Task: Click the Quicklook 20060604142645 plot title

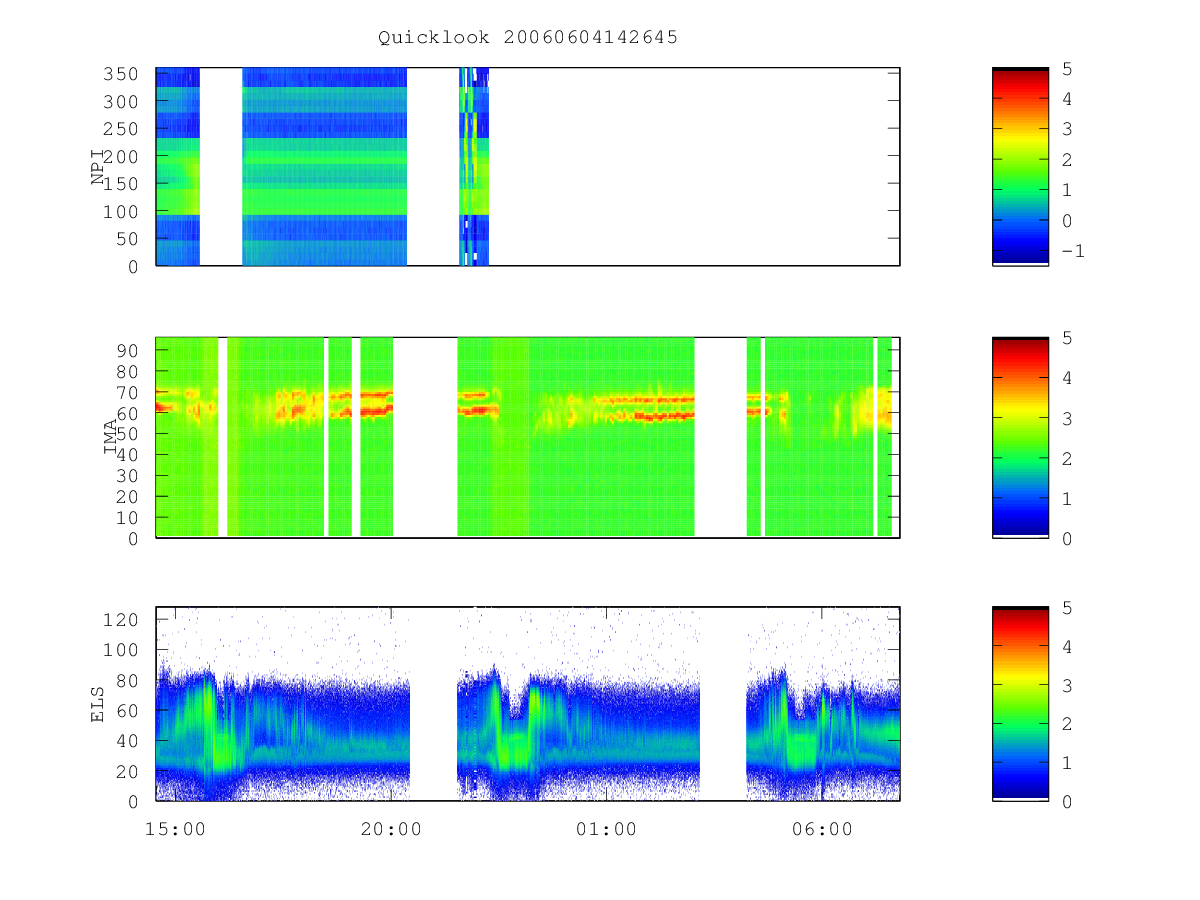Action: [x=528, y=37]
